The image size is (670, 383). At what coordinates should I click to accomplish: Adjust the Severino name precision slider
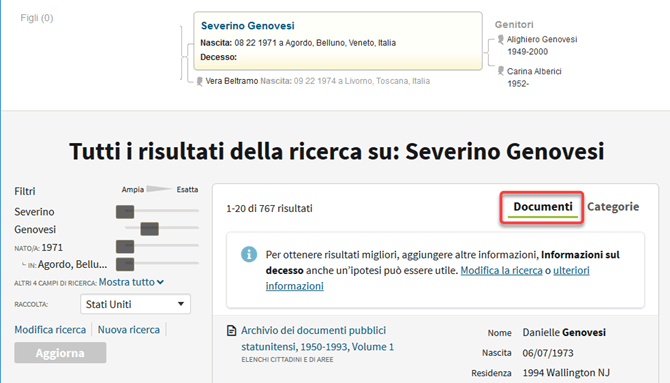tap(125, 212)
